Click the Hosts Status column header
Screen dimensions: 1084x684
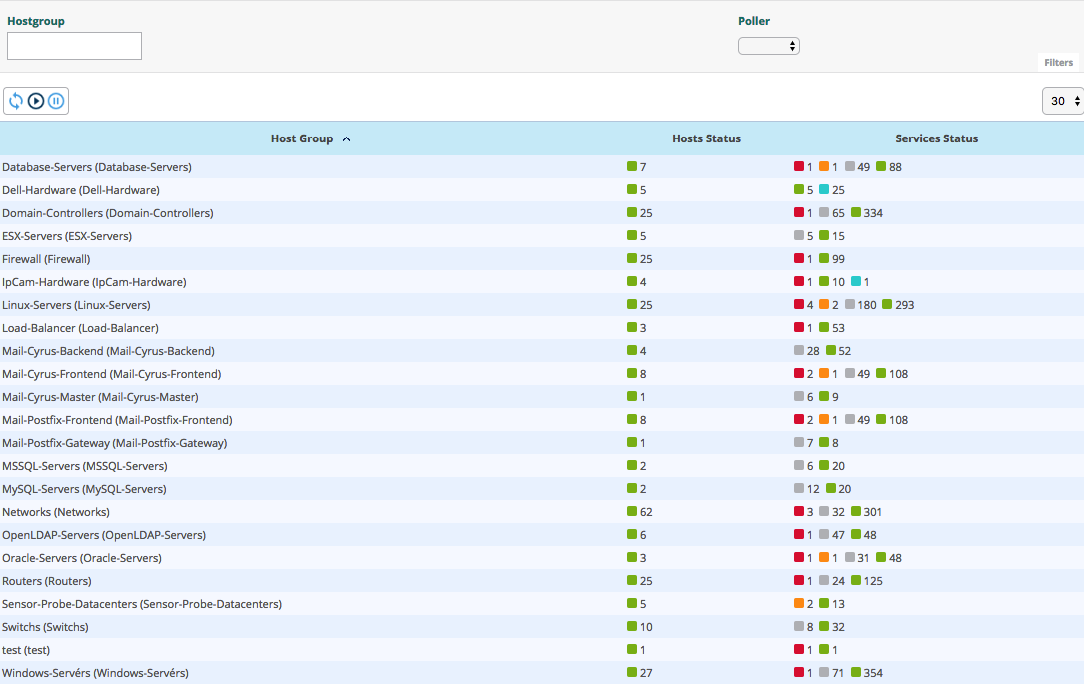(706, 139)
